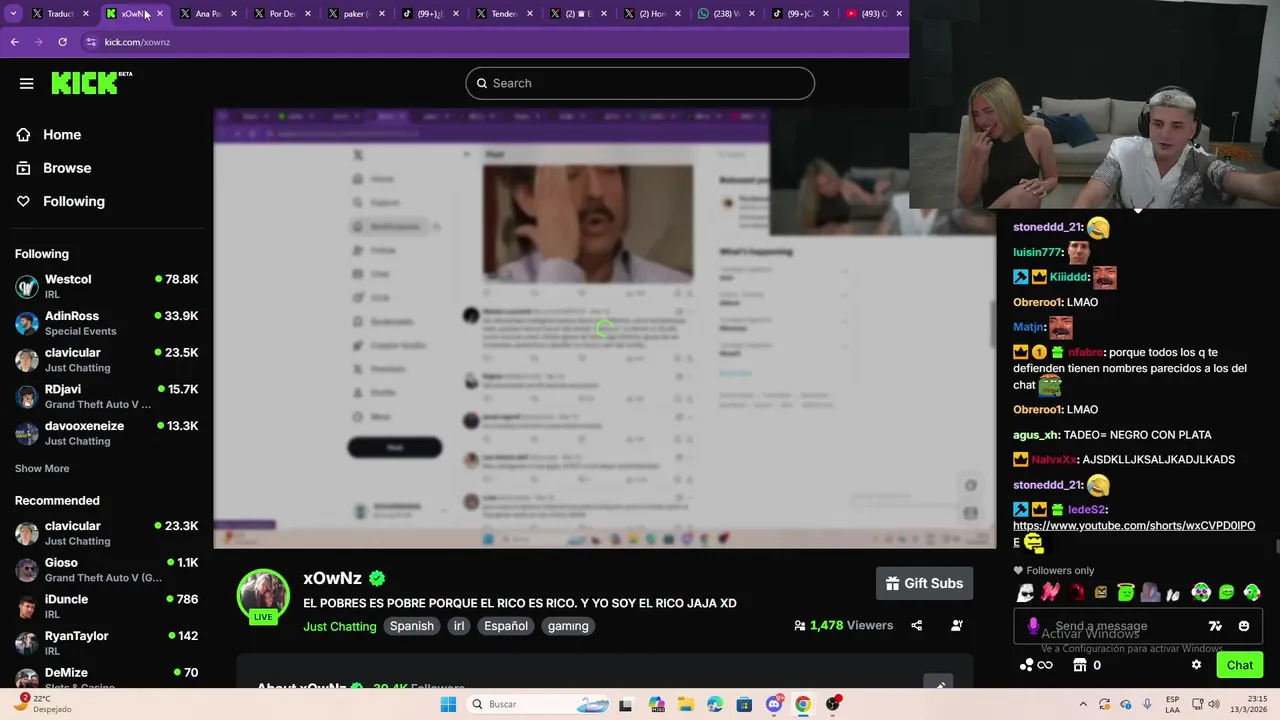Open DeMize recommended channel
The width and height of the screenshot is (1280, 720).
[x=106, y=678]
